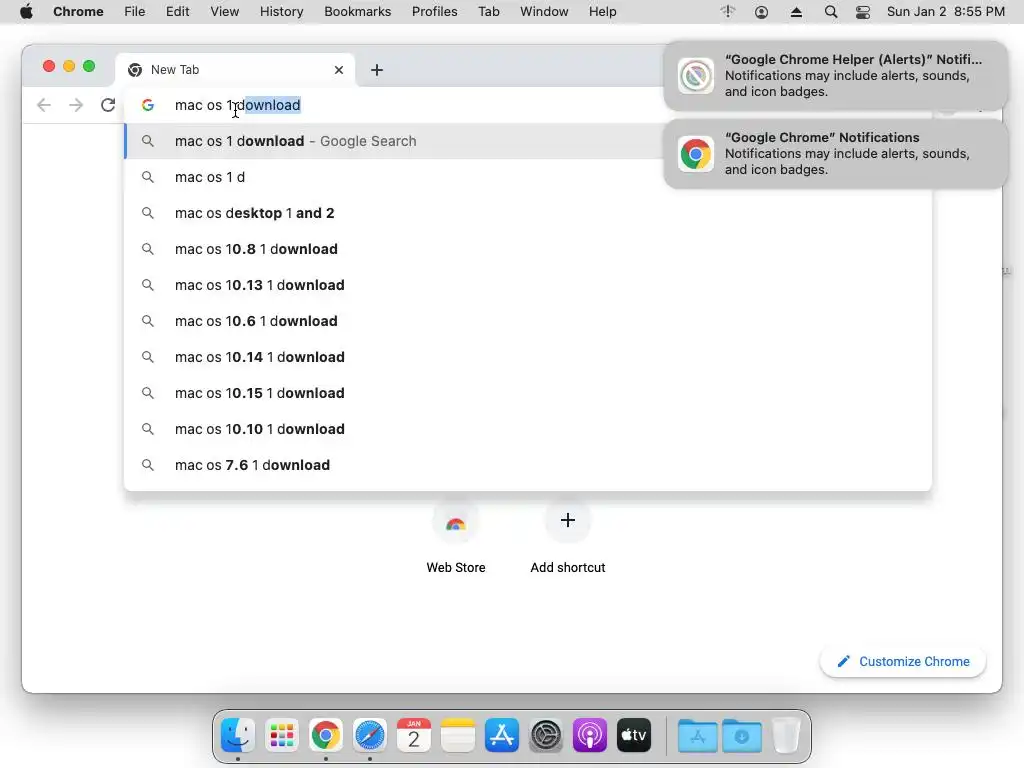Viewport: 1024px width, 768px height.
Task: Click the Customize Chrome button
Action: 903,662
